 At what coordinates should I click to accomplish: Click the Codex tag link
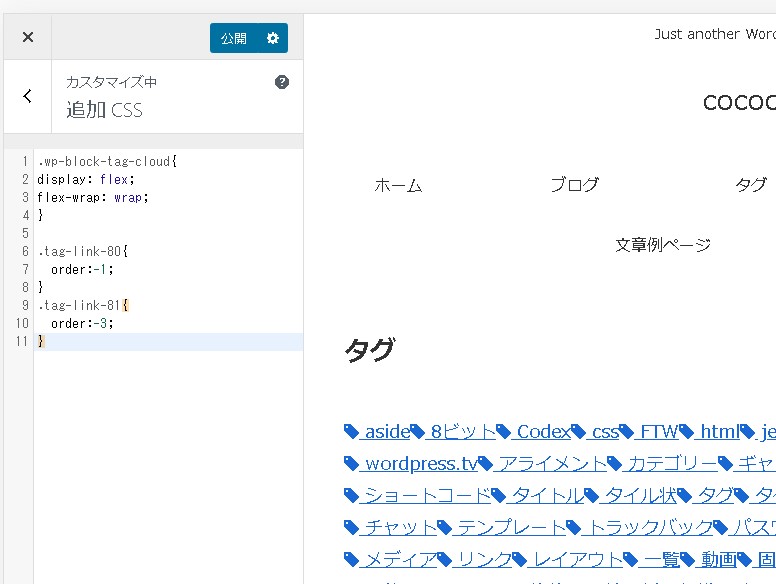point(543,432)
